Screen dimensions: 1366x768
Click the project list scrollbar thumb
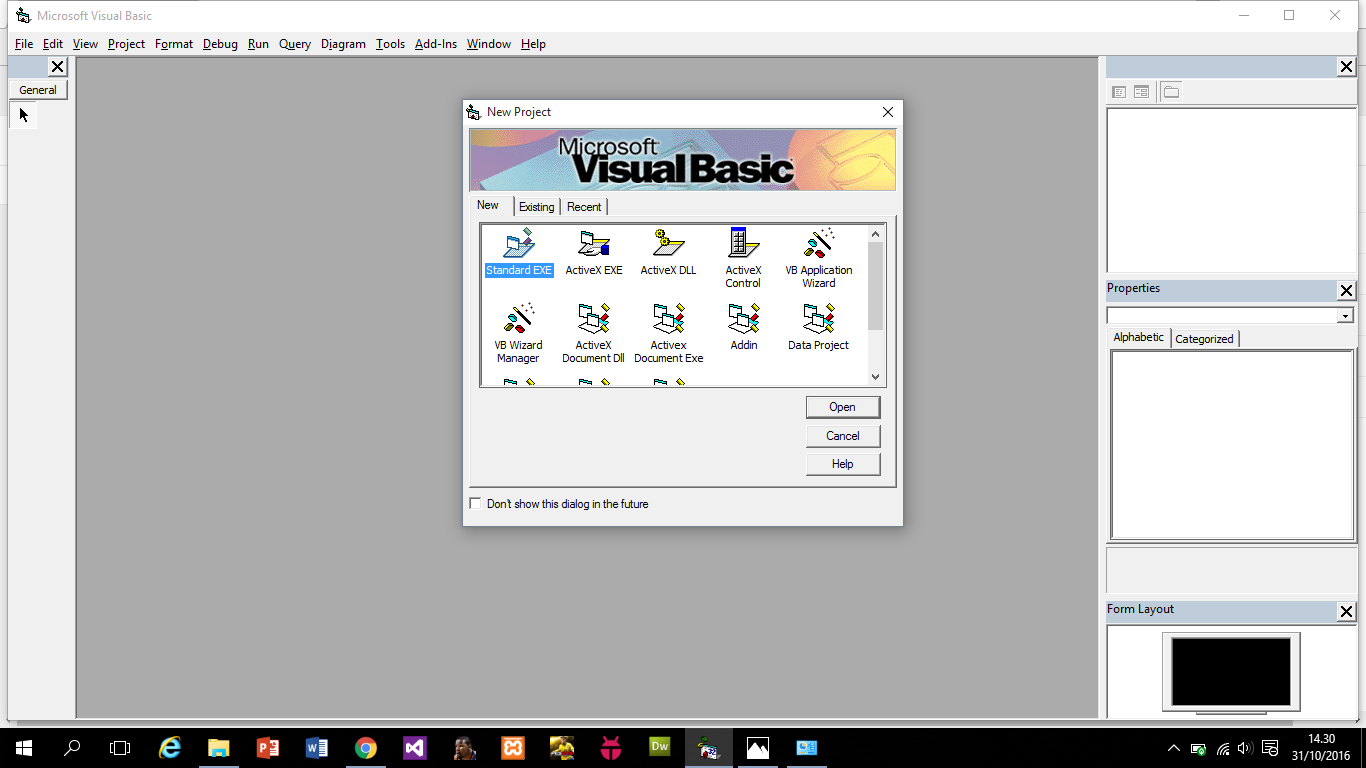pos(875,286)
